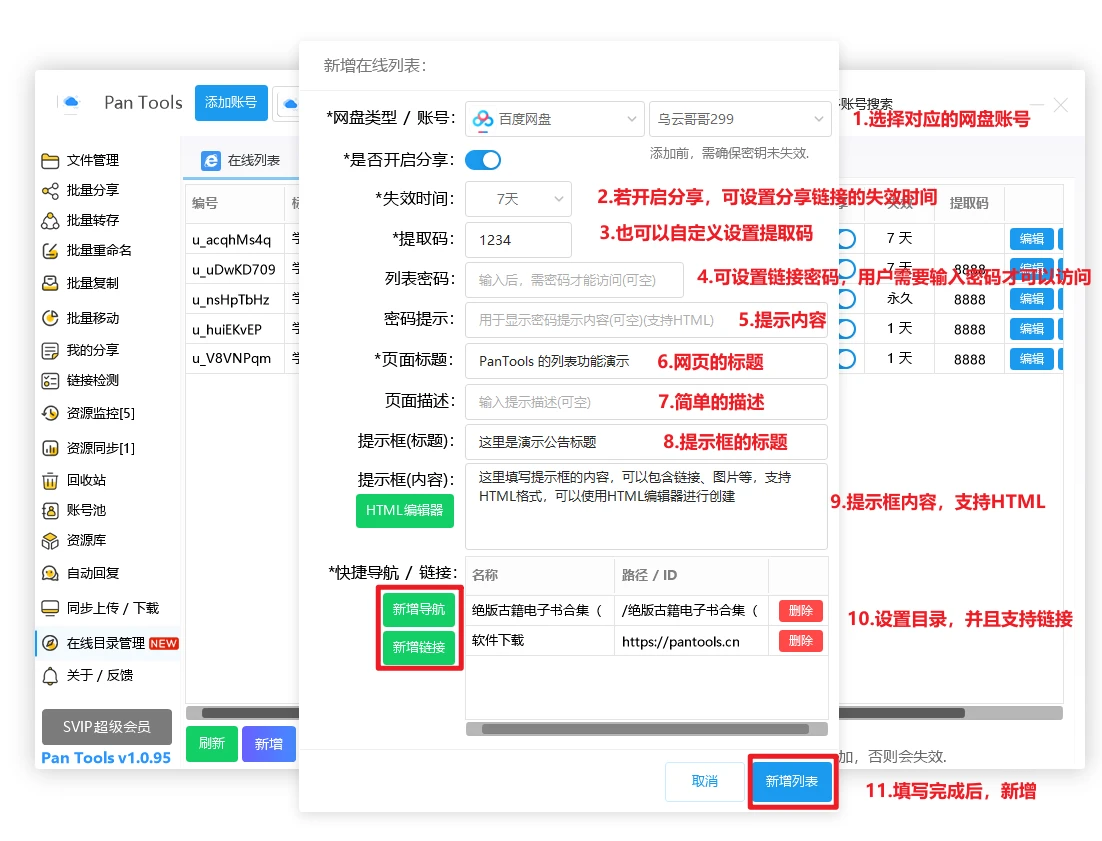Click the File Management folder icon
The width and height of the screenshot is (1102, 841).
click(50, 161)
